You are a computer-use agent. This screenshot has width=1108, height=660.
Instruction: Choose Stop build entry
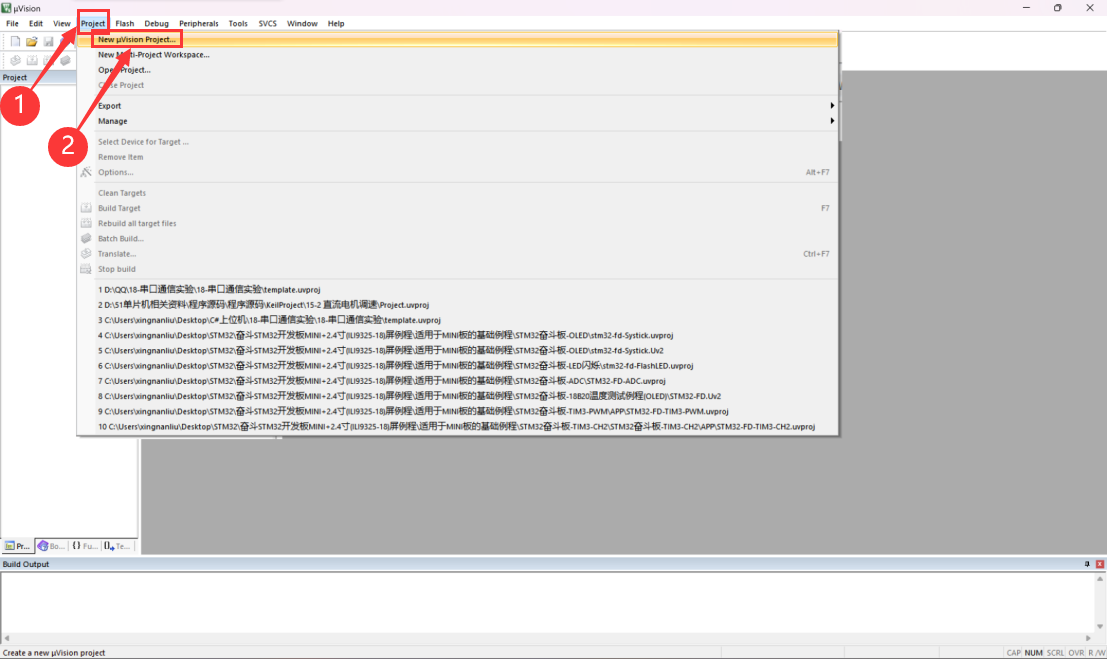pos(457,269)
